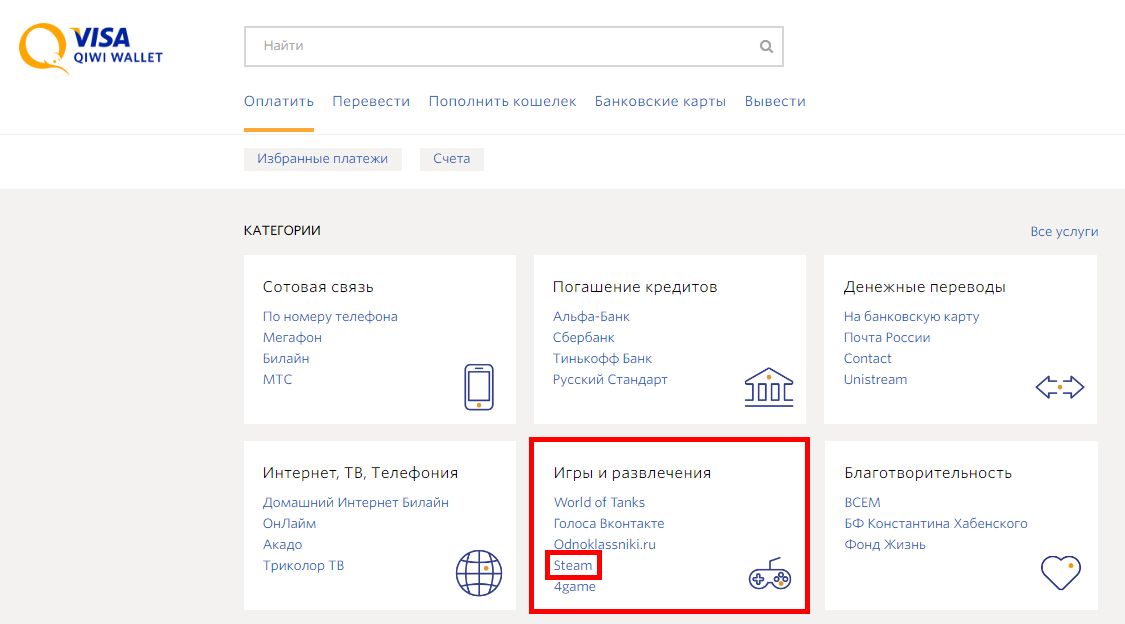Choose По номеру телефона

pos(330,316)
